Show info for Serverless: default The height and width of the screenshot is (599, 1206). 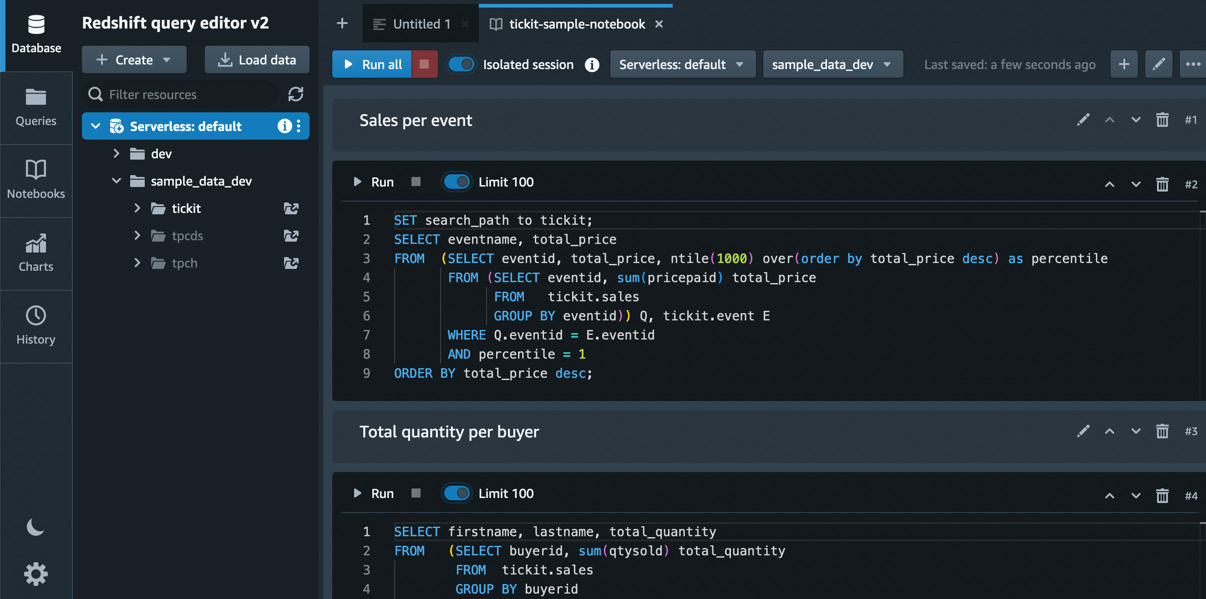(x=284, y=126)
